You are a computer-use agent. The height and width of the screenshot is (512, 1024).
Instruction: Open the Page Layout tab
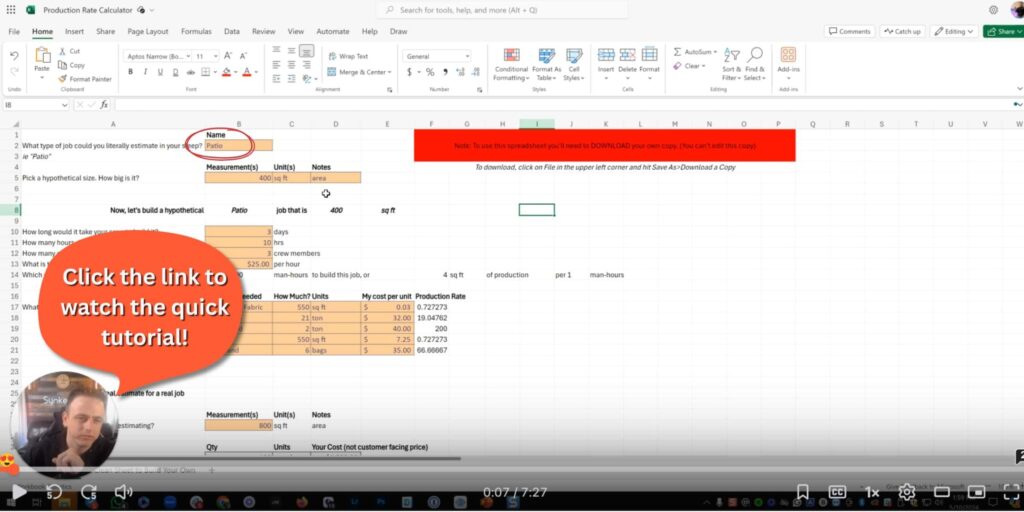tap(148, 31)
